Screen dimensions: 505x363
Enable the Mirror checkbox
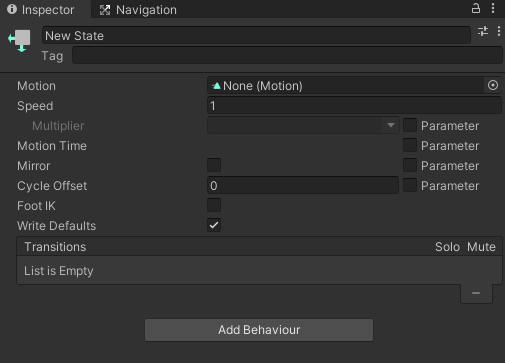[x=214, y=165]
